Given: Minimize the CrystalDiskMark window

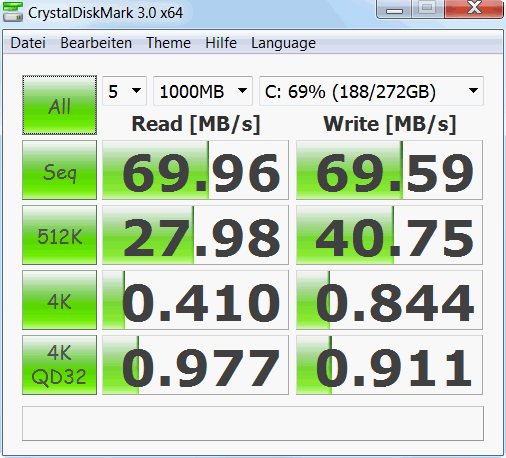Looking at the screenshot, I should [x=394, y=9].
